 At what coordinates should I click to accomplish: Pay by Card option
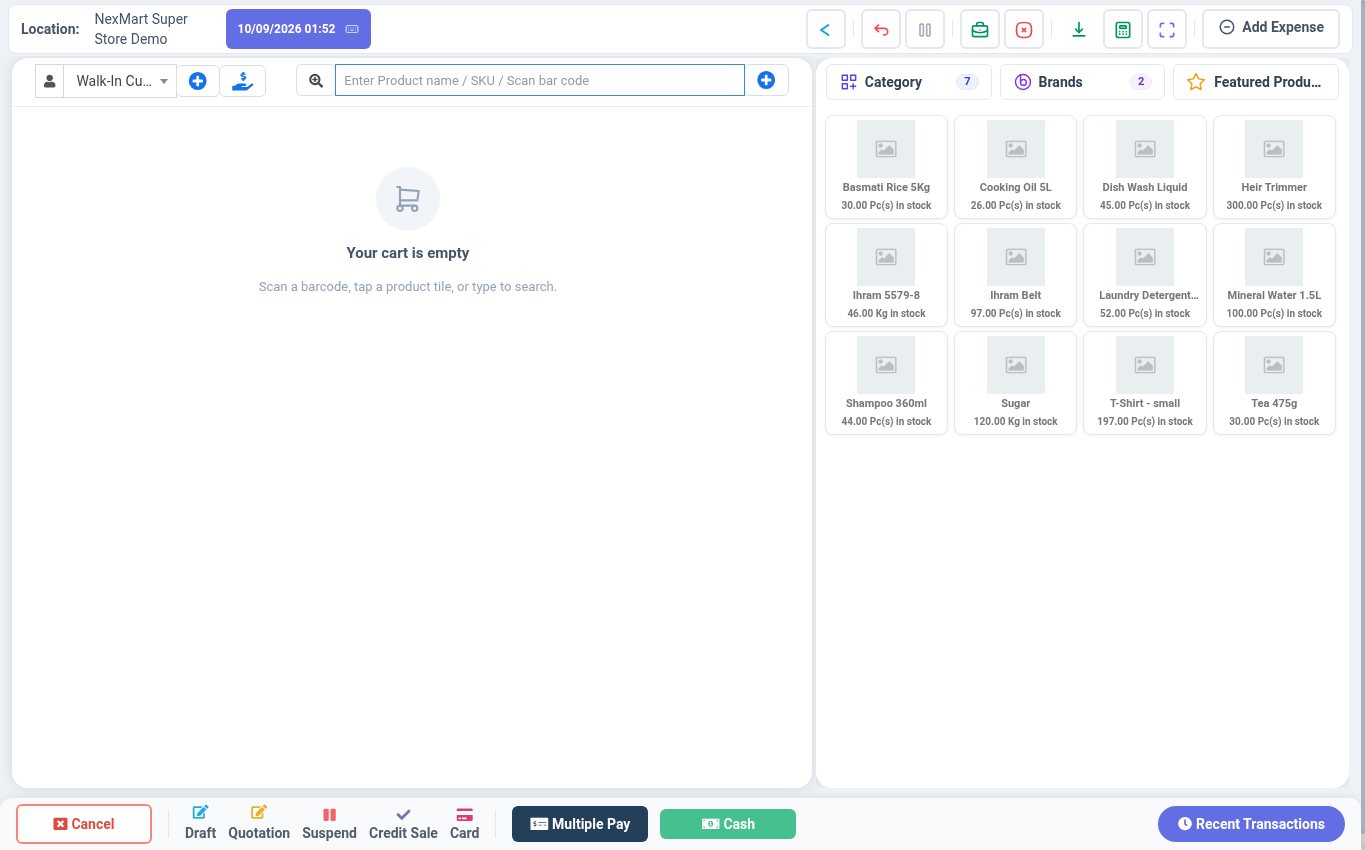[x=464, y=822]
